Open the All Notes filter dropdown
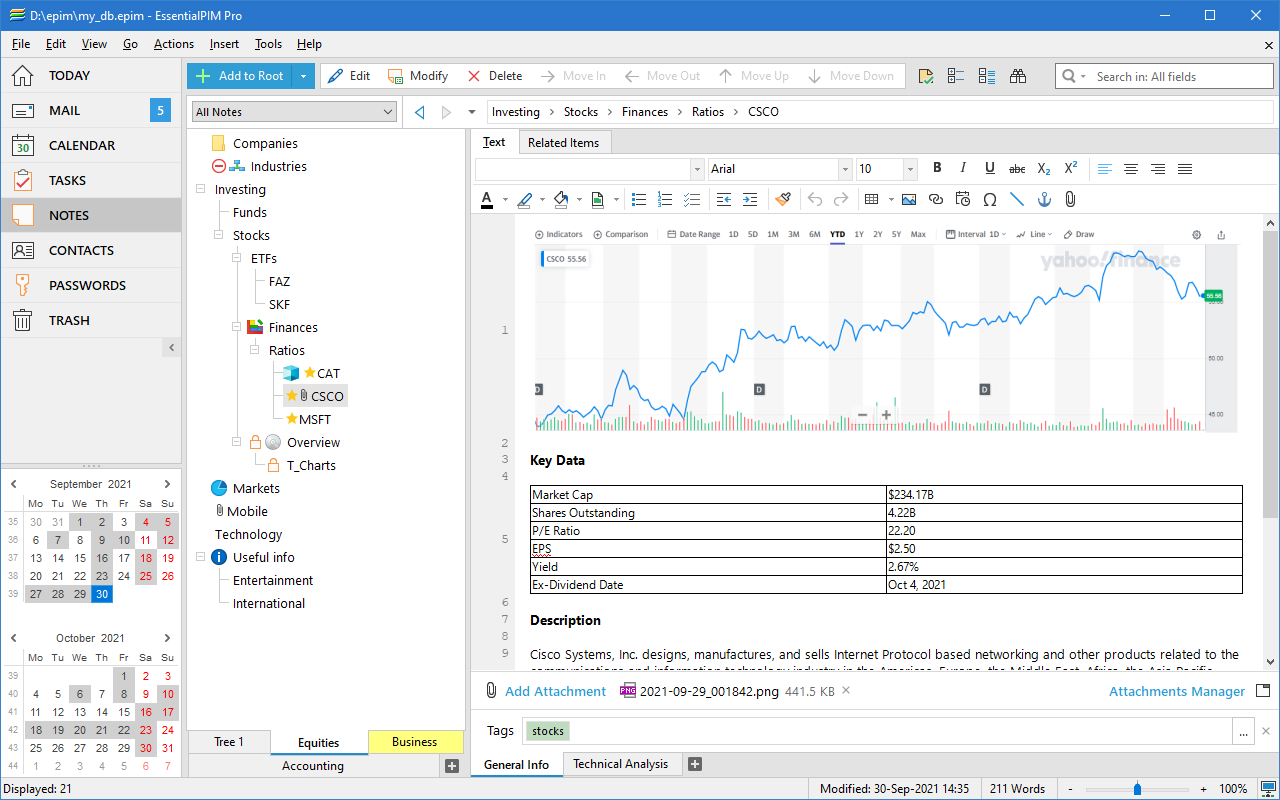Viewport: 1280px width, 800px height. pos(294,112)
